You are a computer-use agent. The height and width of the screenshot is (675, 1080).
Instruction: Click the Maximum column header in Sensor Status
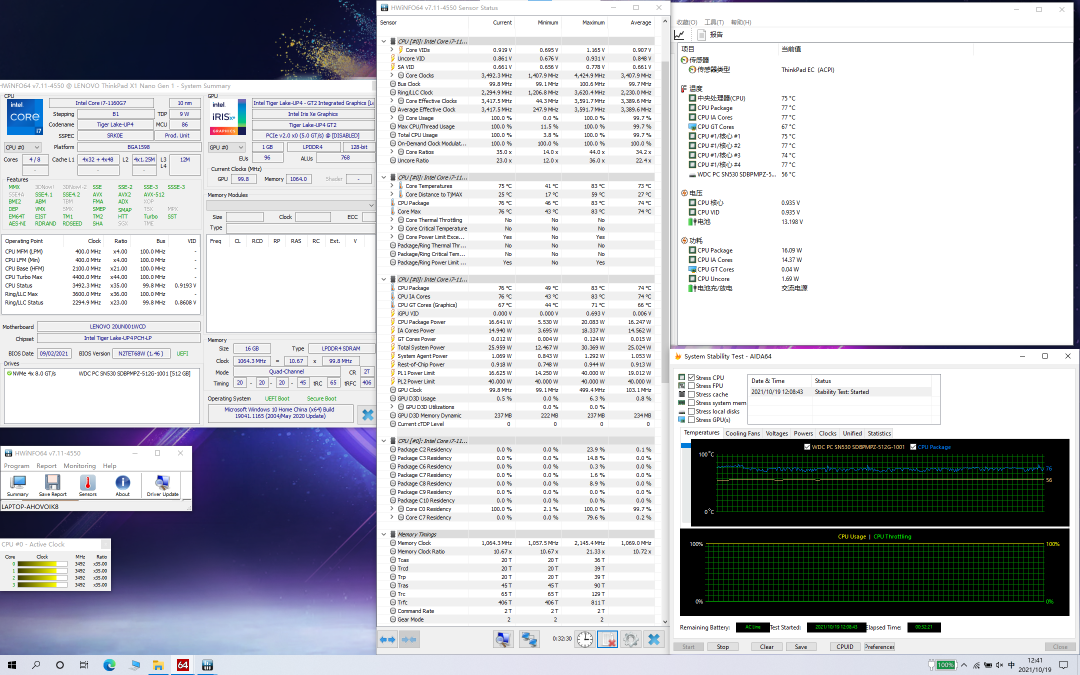[x=594, y=21]
